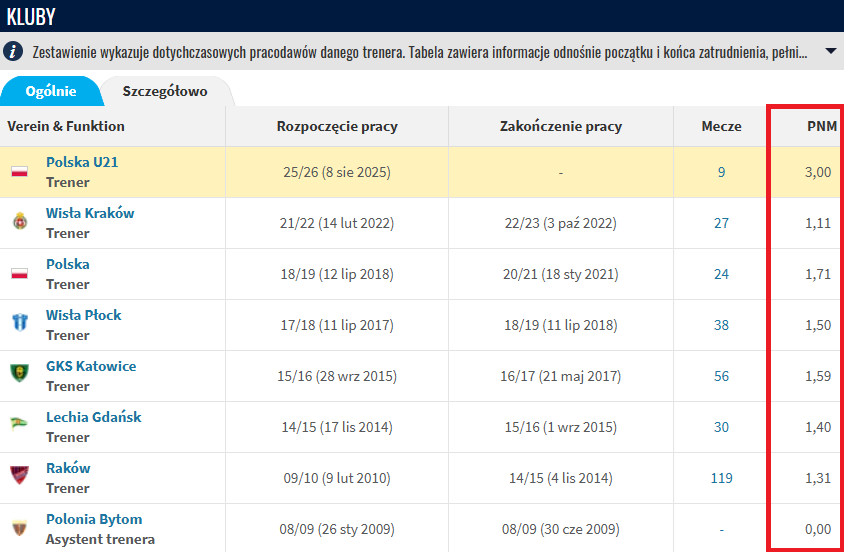Click the GKS Katowice club crest
Viewport: 844px width, 552px height.
20,374
